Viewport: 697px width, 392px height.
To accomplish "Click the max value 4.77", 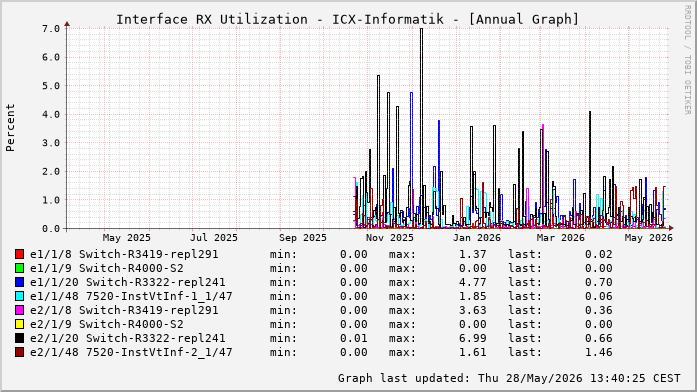I will coord(473,282).
